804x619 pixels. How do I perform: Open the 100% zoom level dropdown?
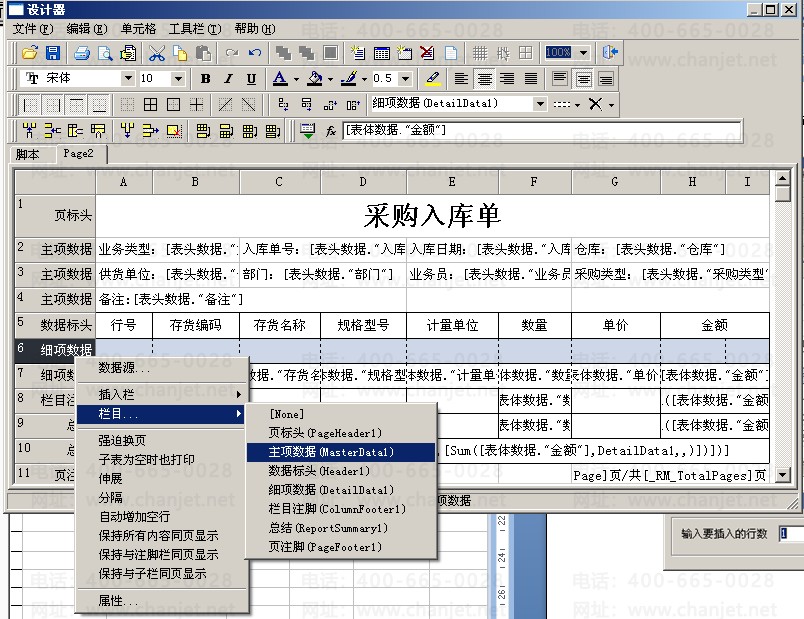[x=583, y=52]
